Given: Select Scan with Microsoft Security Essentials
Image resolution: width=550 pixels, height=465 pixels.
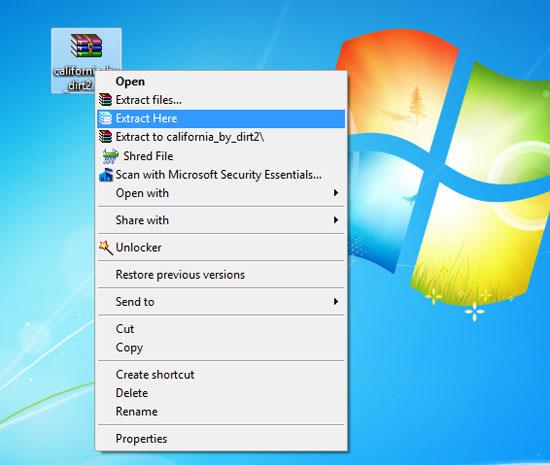Looking at the screenshot, I should point(221,175).
